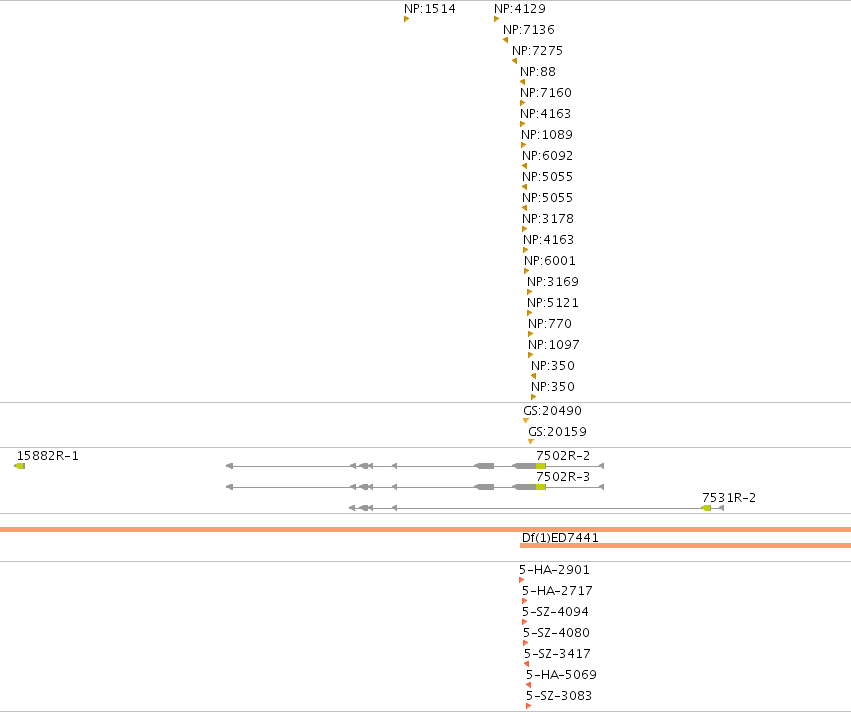Image resolution: width=851 pixels, height=712 pixels.
Task: Select the NP:1514 feature label
Action: tap(430, 9)
